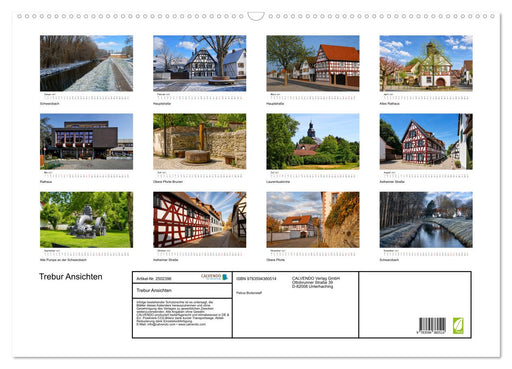Click the calendar hanger hook at the top center
The width and height of the screenshot is (512, 369).
click(x=256, y=16)
